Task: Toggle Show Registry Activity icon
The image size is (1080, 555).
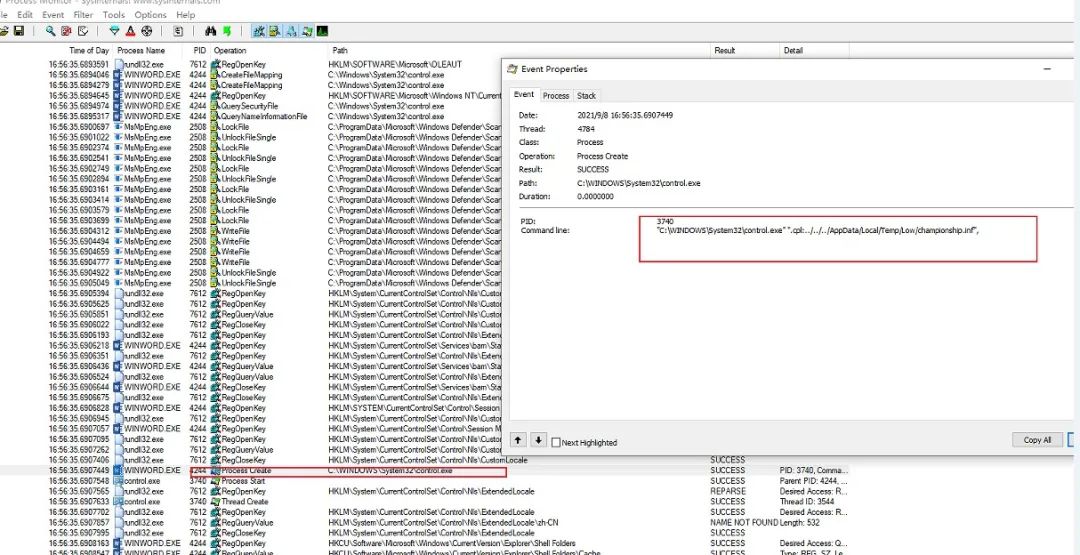Action: (259, 31)
